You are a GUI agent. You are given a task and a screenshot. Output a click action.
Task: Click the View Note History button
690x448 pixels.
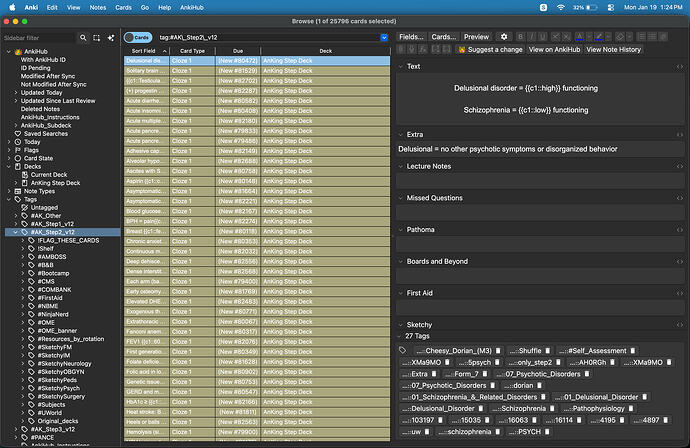click(612, 49)
